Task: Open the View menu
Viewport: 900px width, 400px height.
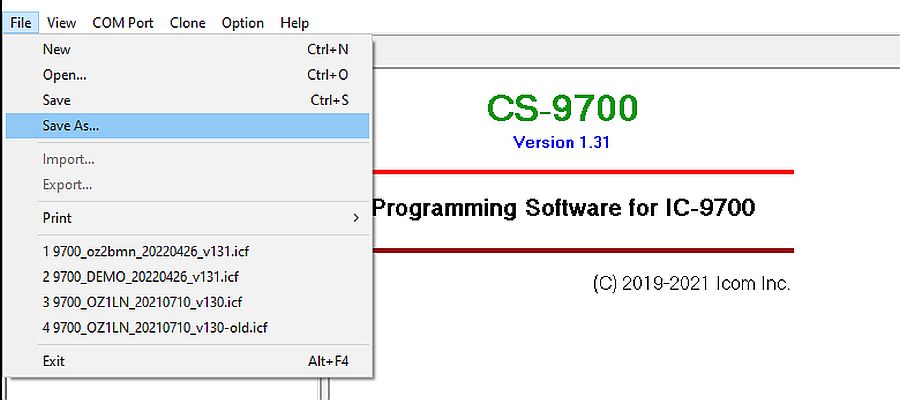Action: (x=61, y=23)
